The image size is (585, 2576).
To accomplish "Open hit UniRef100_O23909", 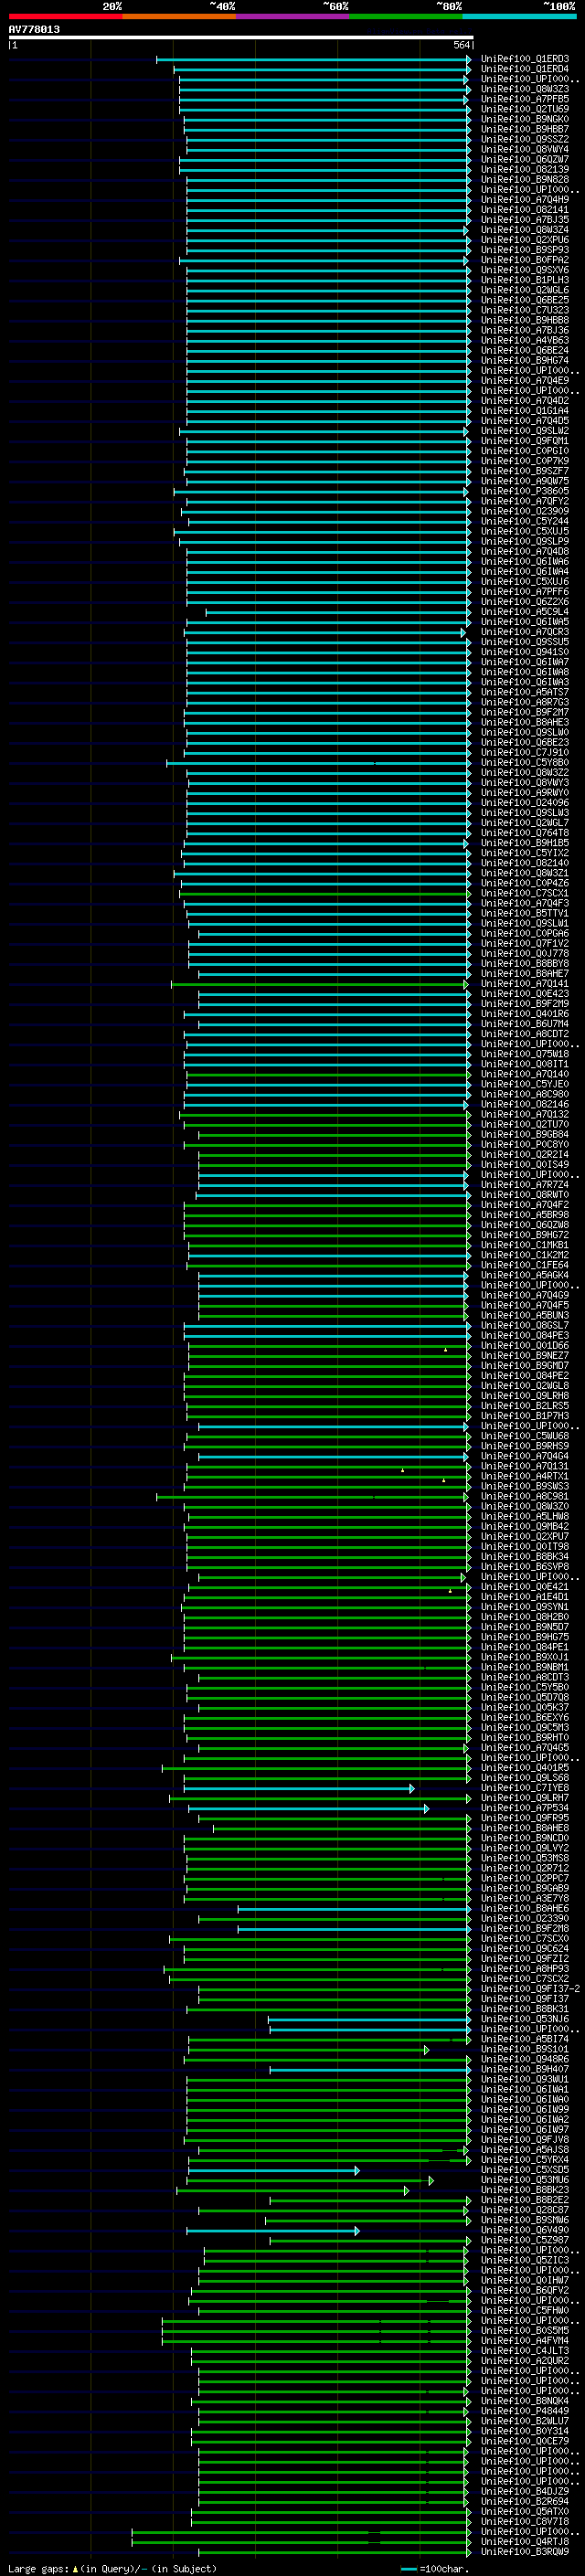I will pos(525,511).
